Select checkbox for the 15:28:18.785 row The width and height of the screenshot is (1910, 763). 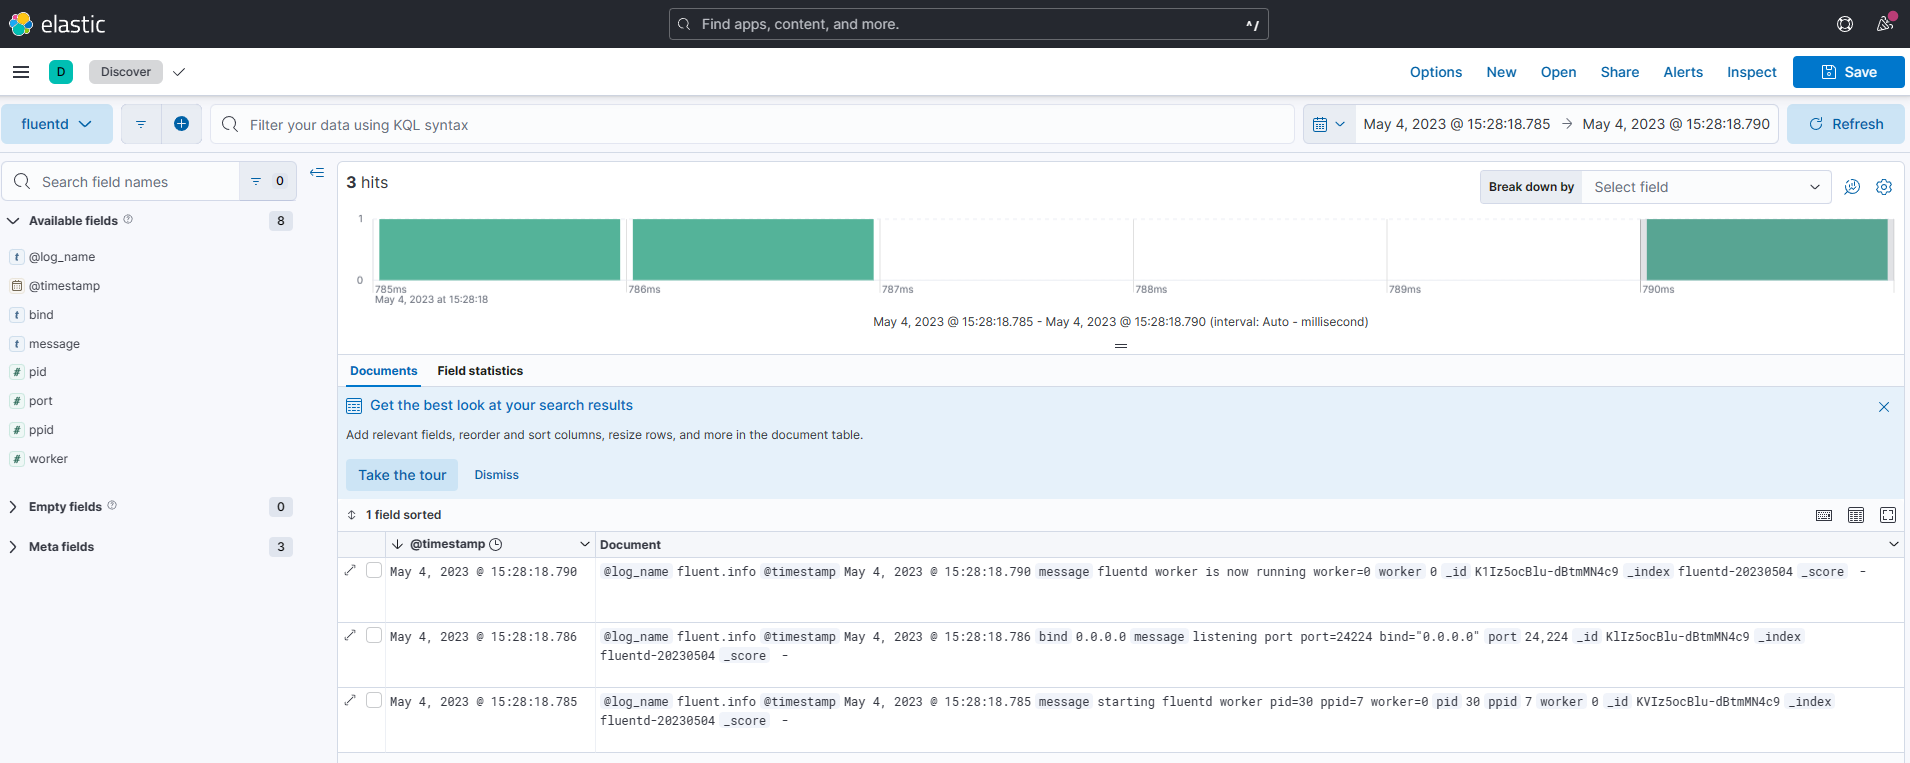click(x=374, y=701)
